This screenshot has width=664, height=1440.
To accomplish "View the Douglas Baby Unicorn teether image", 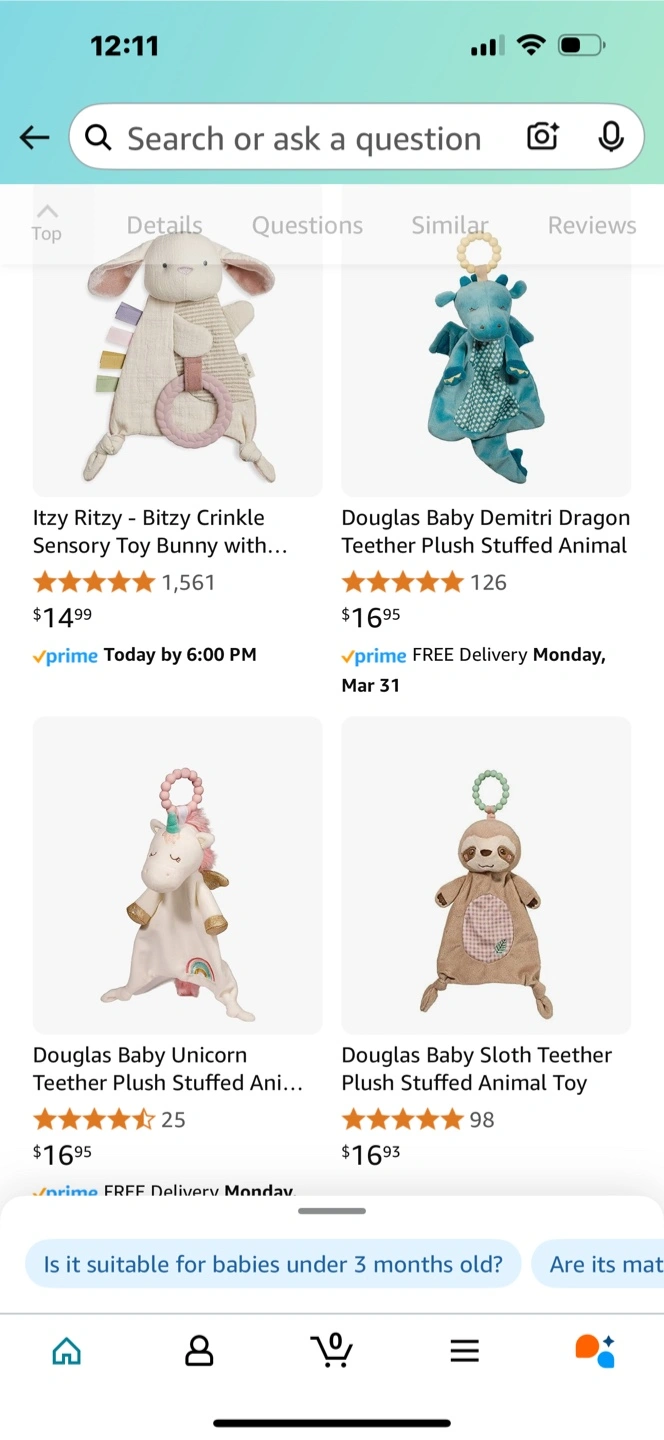I will 178,875.
